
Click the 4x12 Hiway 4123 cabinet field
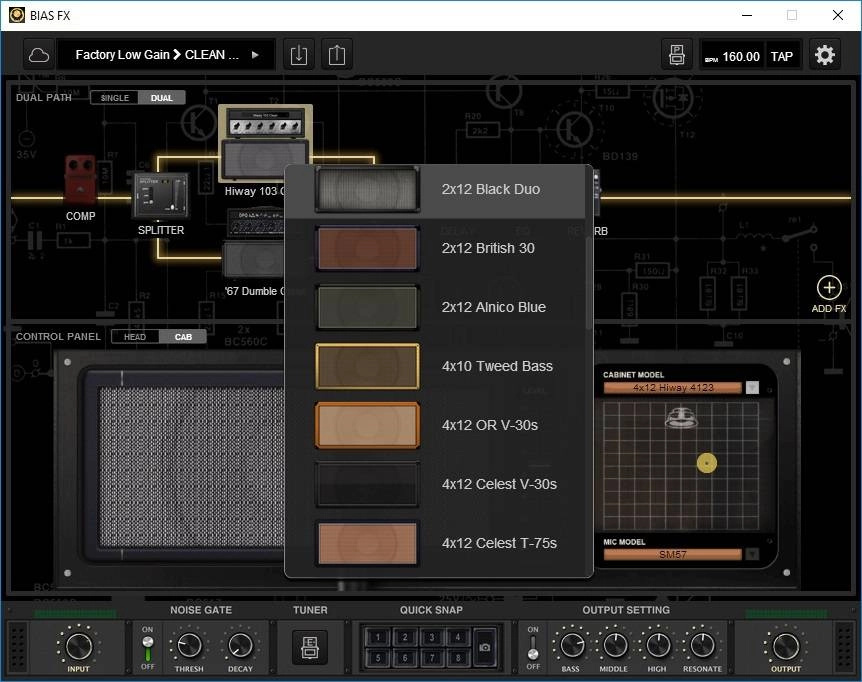(673, 388)
